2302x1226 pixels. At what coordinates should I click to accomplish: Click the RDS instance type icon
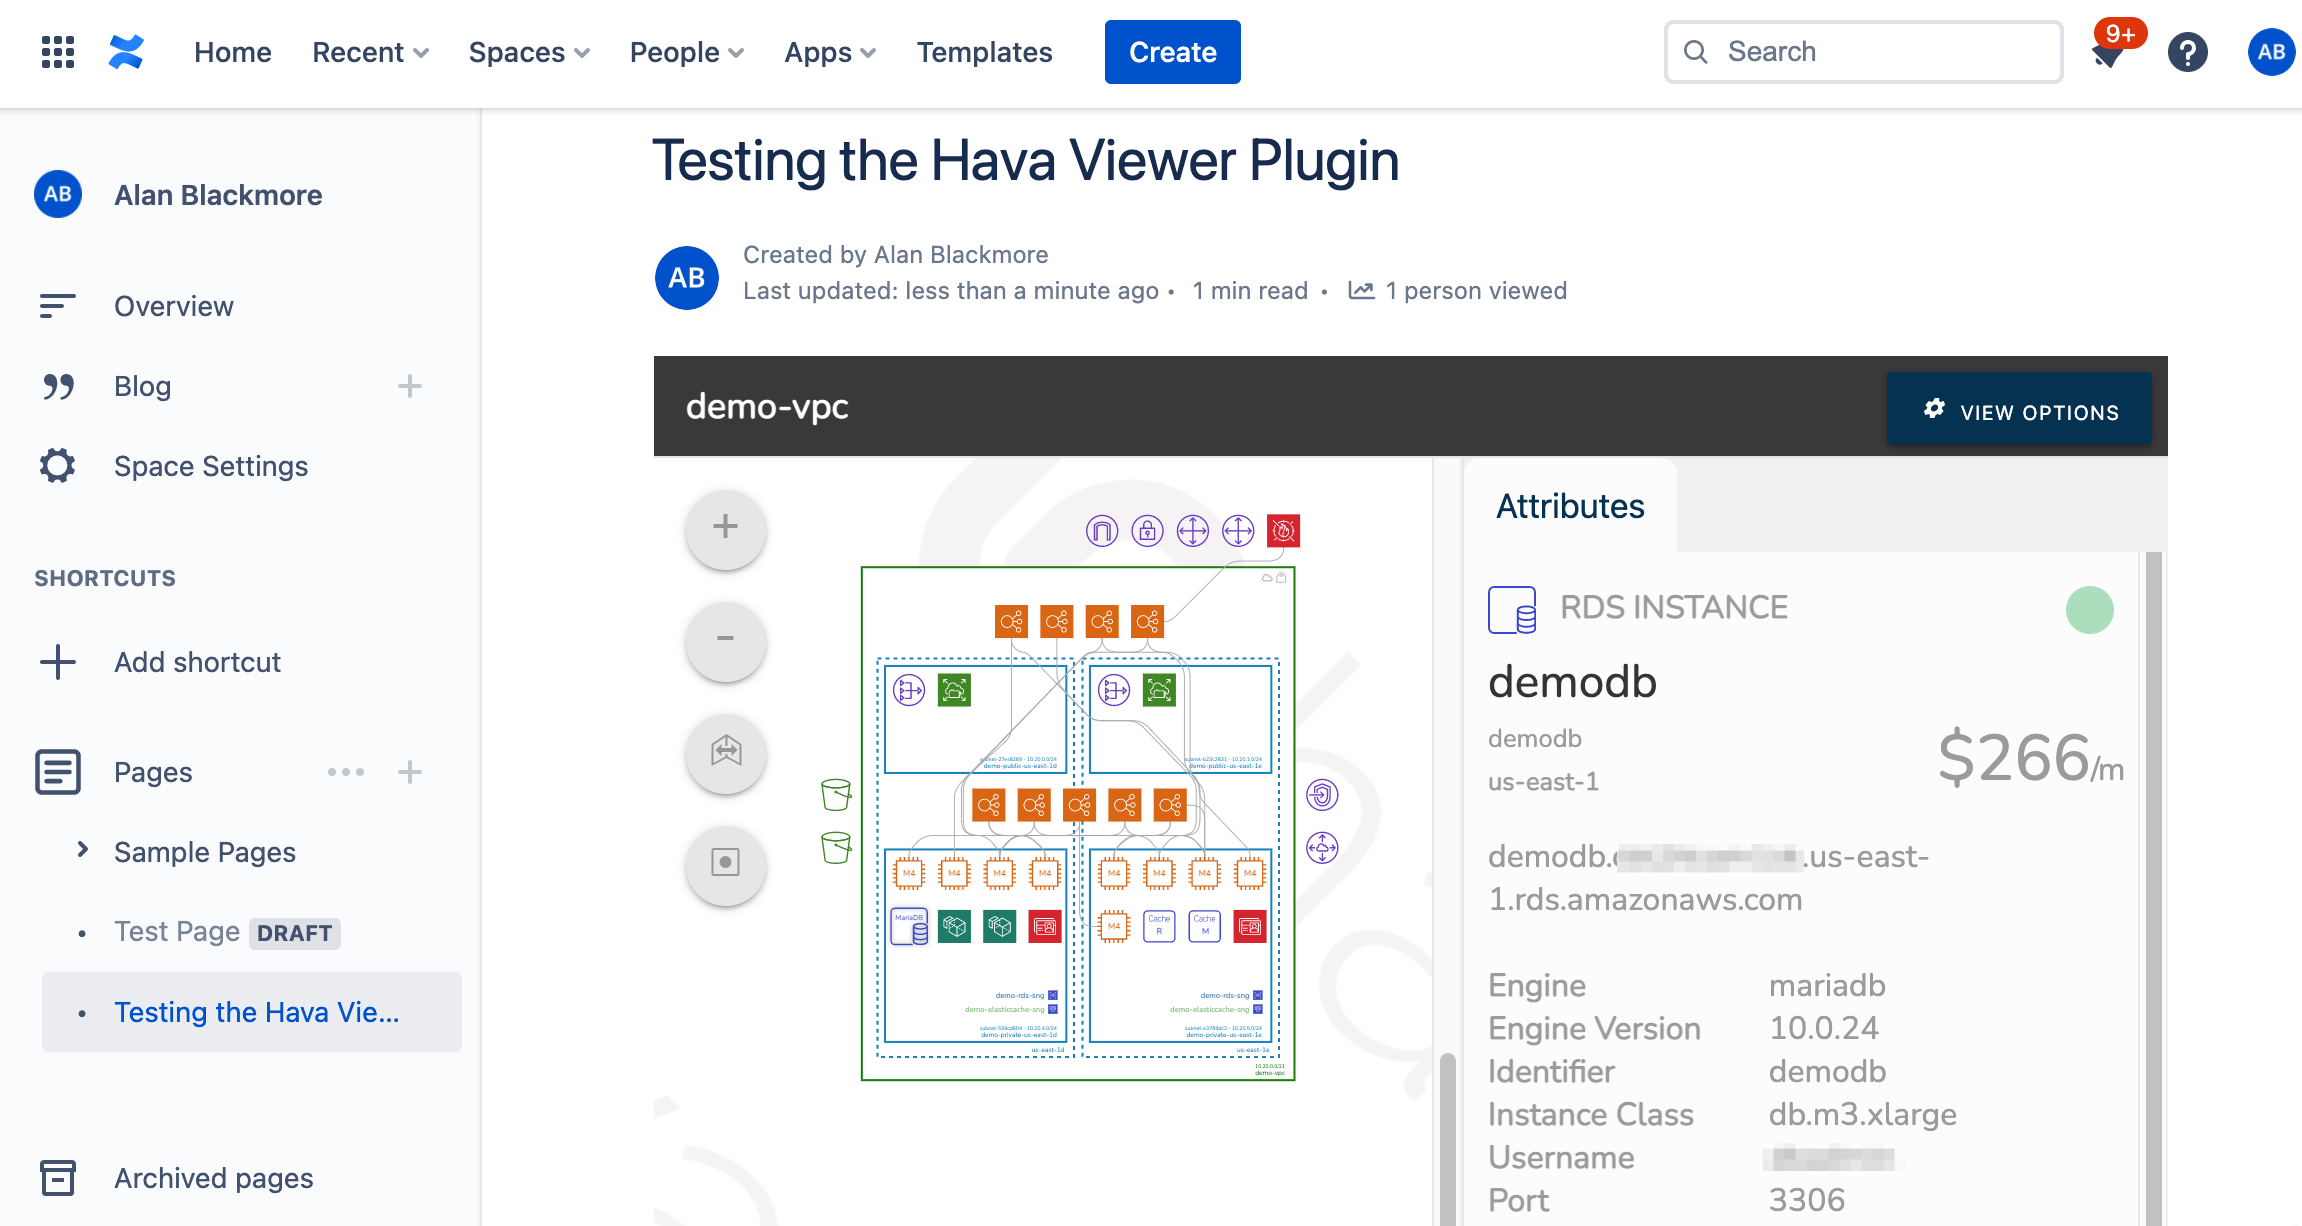pos(1512,610)
